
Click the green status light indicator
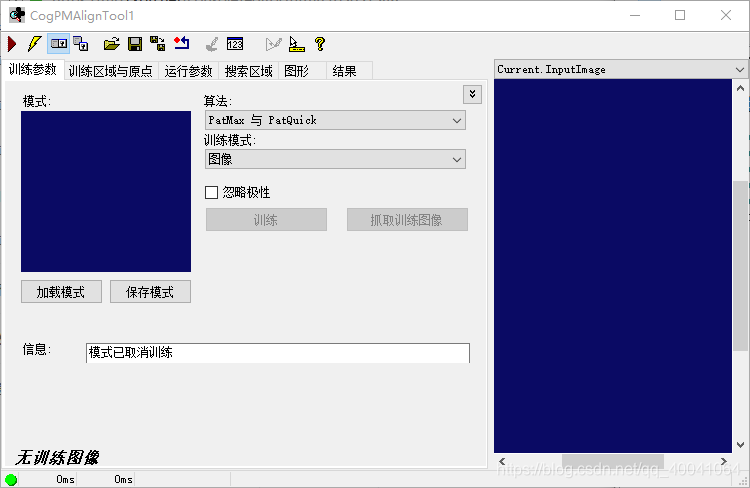click(x=11, y=479)
